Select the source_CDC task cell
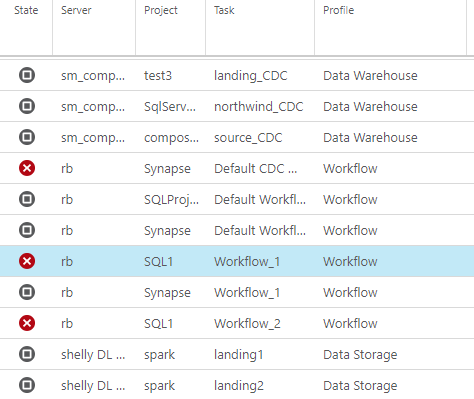 (248, 138)
